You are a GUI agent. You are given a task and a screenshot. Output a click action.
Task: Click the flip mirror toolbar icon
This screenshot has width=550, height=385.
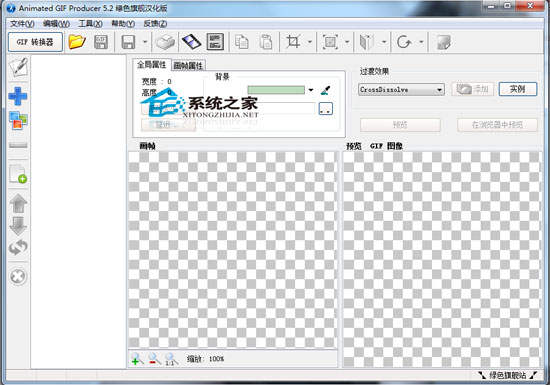[x=367, y=42]
